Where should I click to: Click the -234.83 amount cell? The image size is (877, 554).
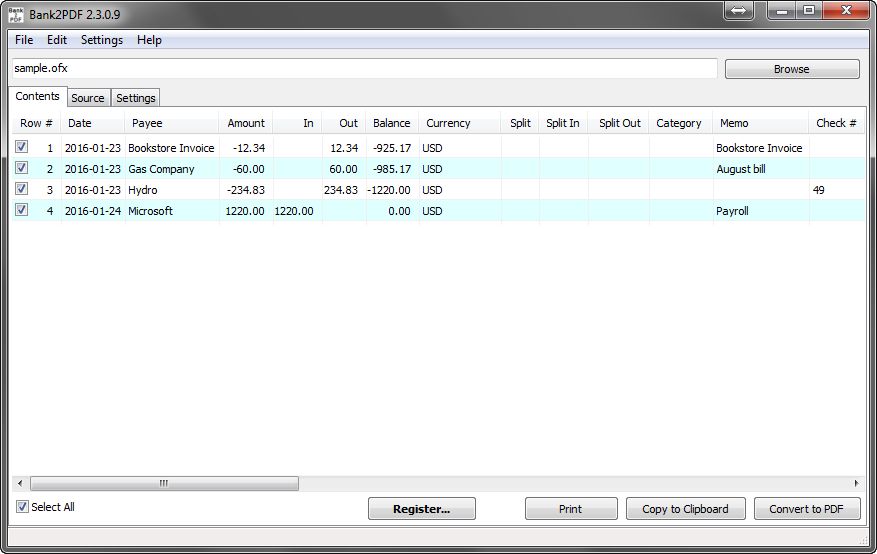[x=246, y=190]
